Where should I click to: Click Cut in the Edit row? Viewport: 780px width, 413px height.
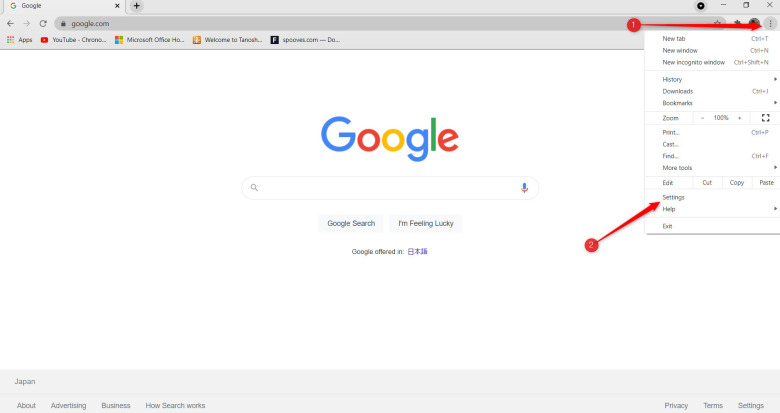coord(707,183)
